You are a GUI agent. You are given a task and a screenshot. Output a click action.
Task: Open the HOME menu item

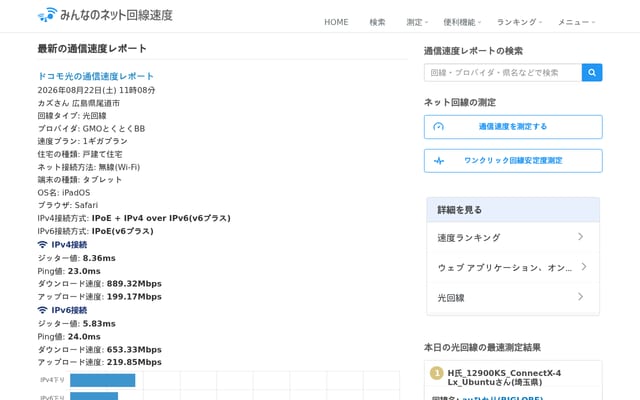[x=336, y=22]
